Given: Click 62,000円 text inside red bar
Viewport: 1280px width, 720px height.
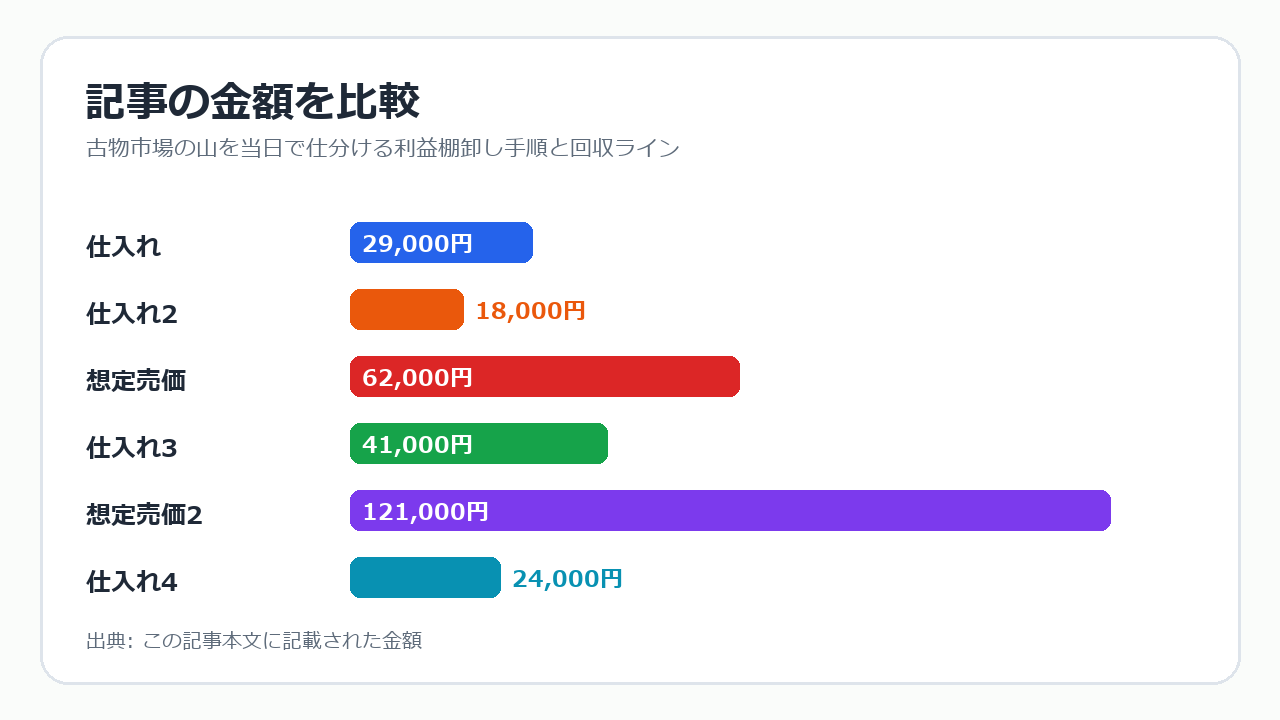Looking at the screenshot, I should tap(417, 378).
